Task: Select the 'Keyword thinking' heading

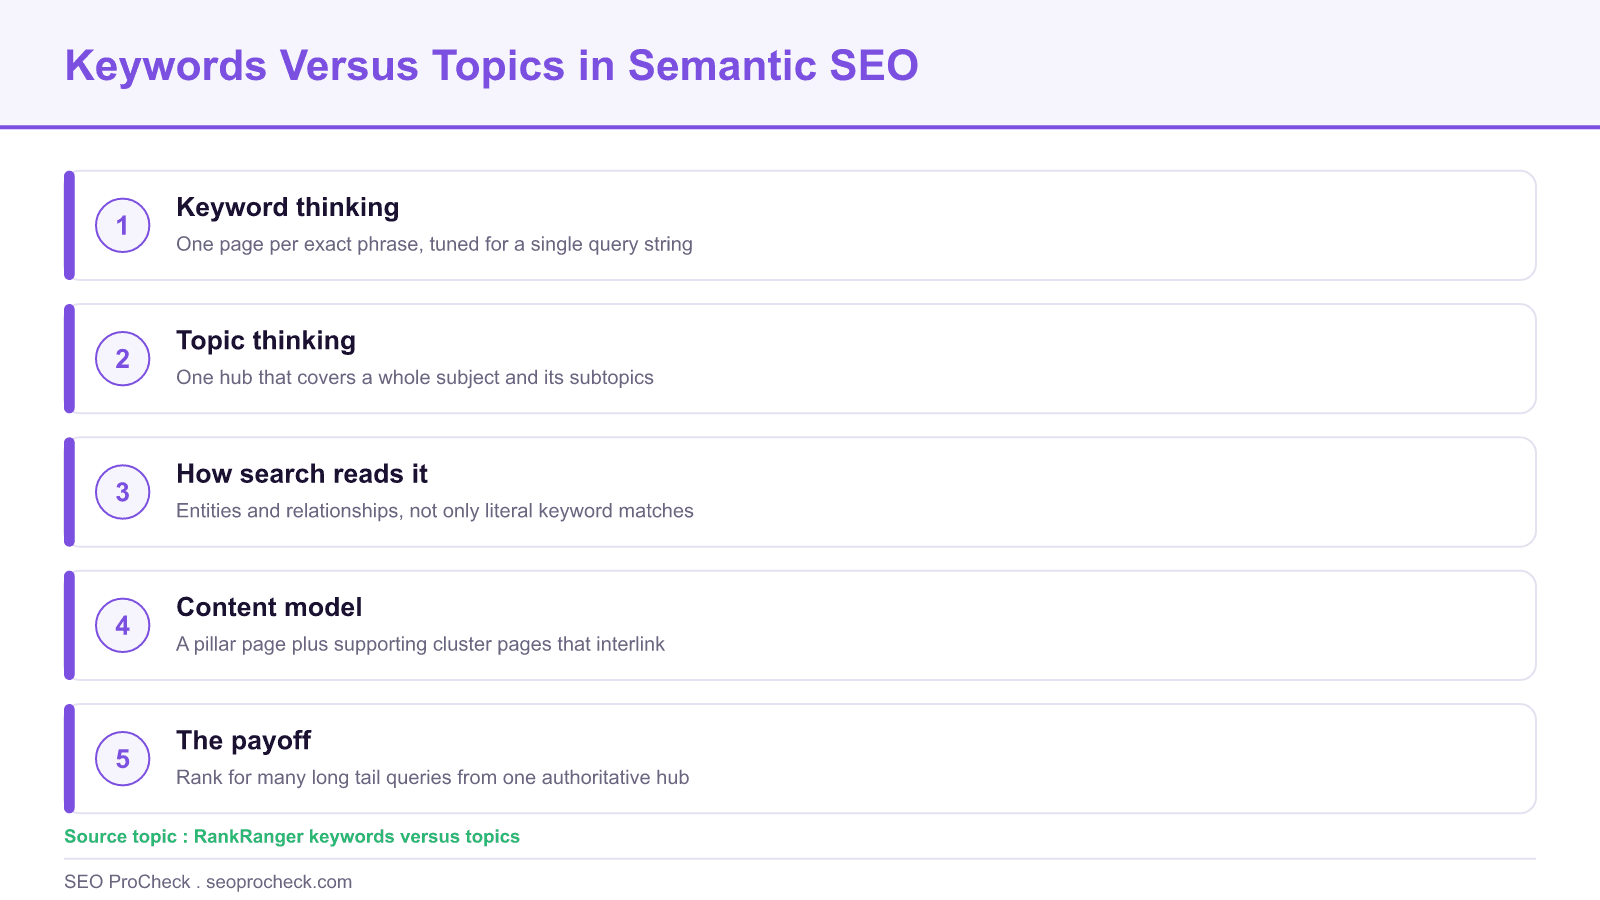Action: [288, 207]
